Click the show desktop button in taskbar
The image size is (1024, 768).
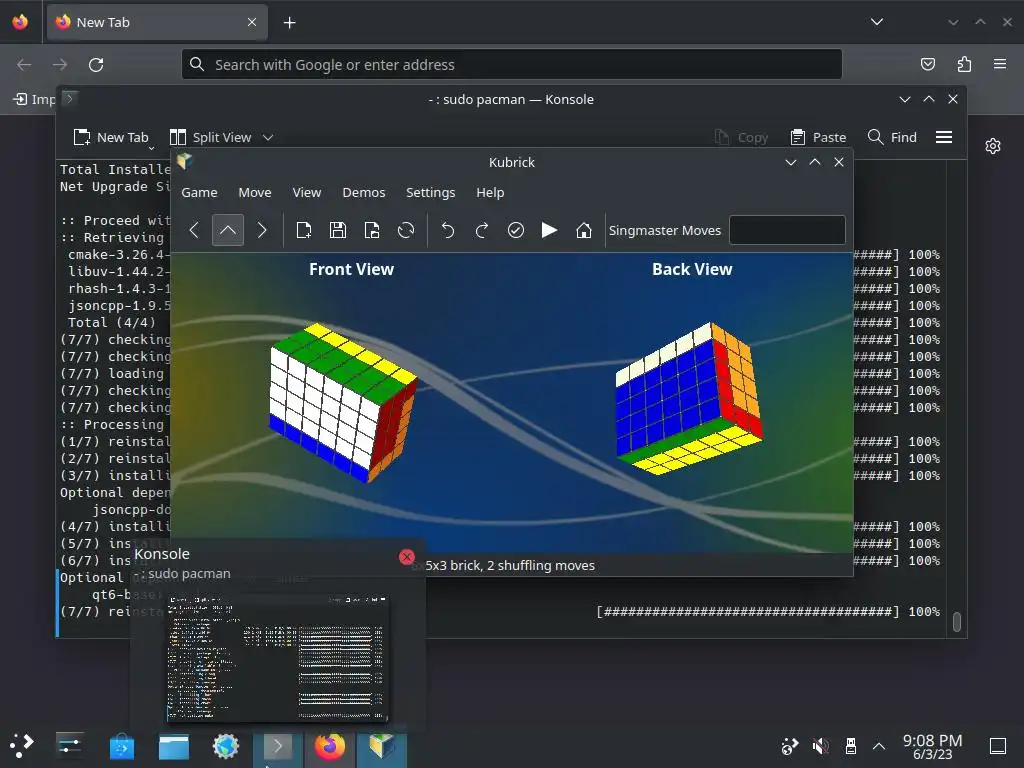tap(998, 746)
